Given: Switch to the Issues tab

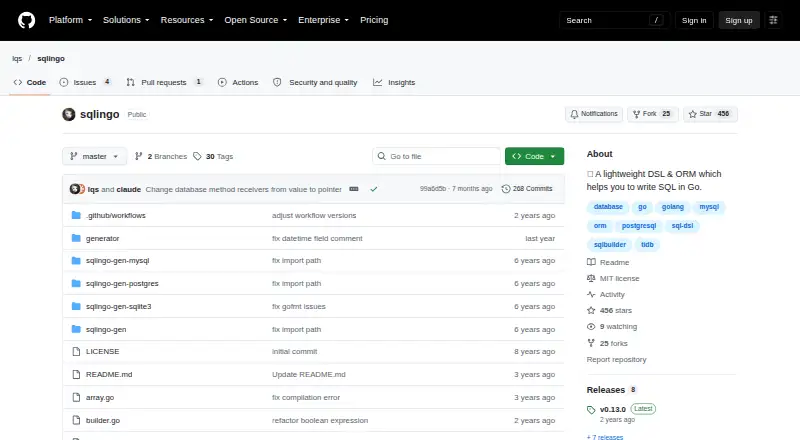Looking at the screenshot, I should 85,82.
